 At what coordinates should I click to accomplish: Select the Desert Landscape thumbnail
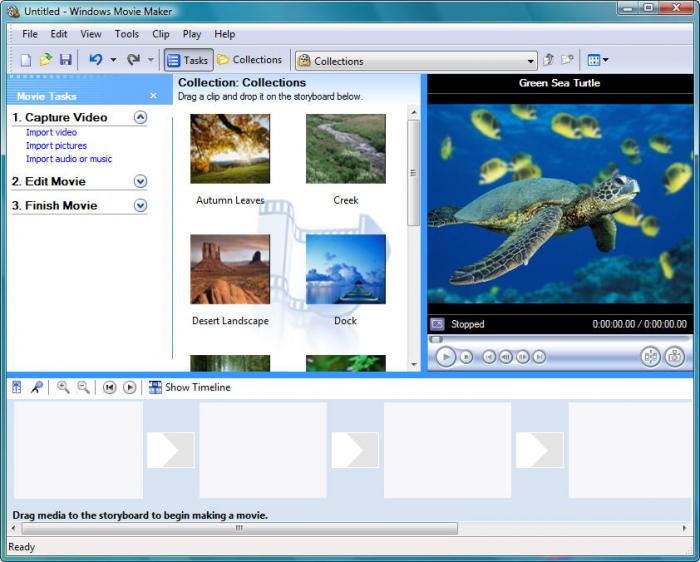click(x=230, y=269)
